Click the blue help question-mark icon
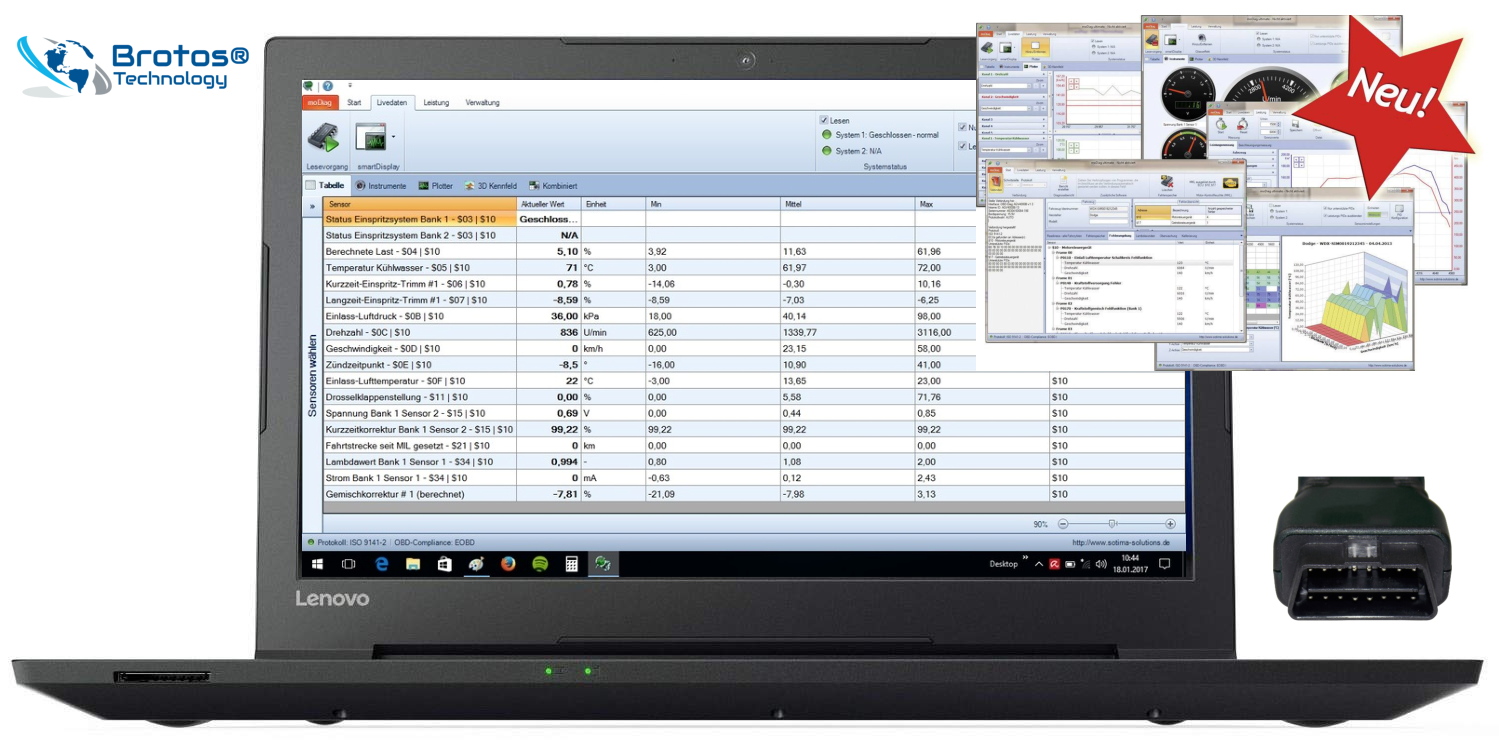 327,86
